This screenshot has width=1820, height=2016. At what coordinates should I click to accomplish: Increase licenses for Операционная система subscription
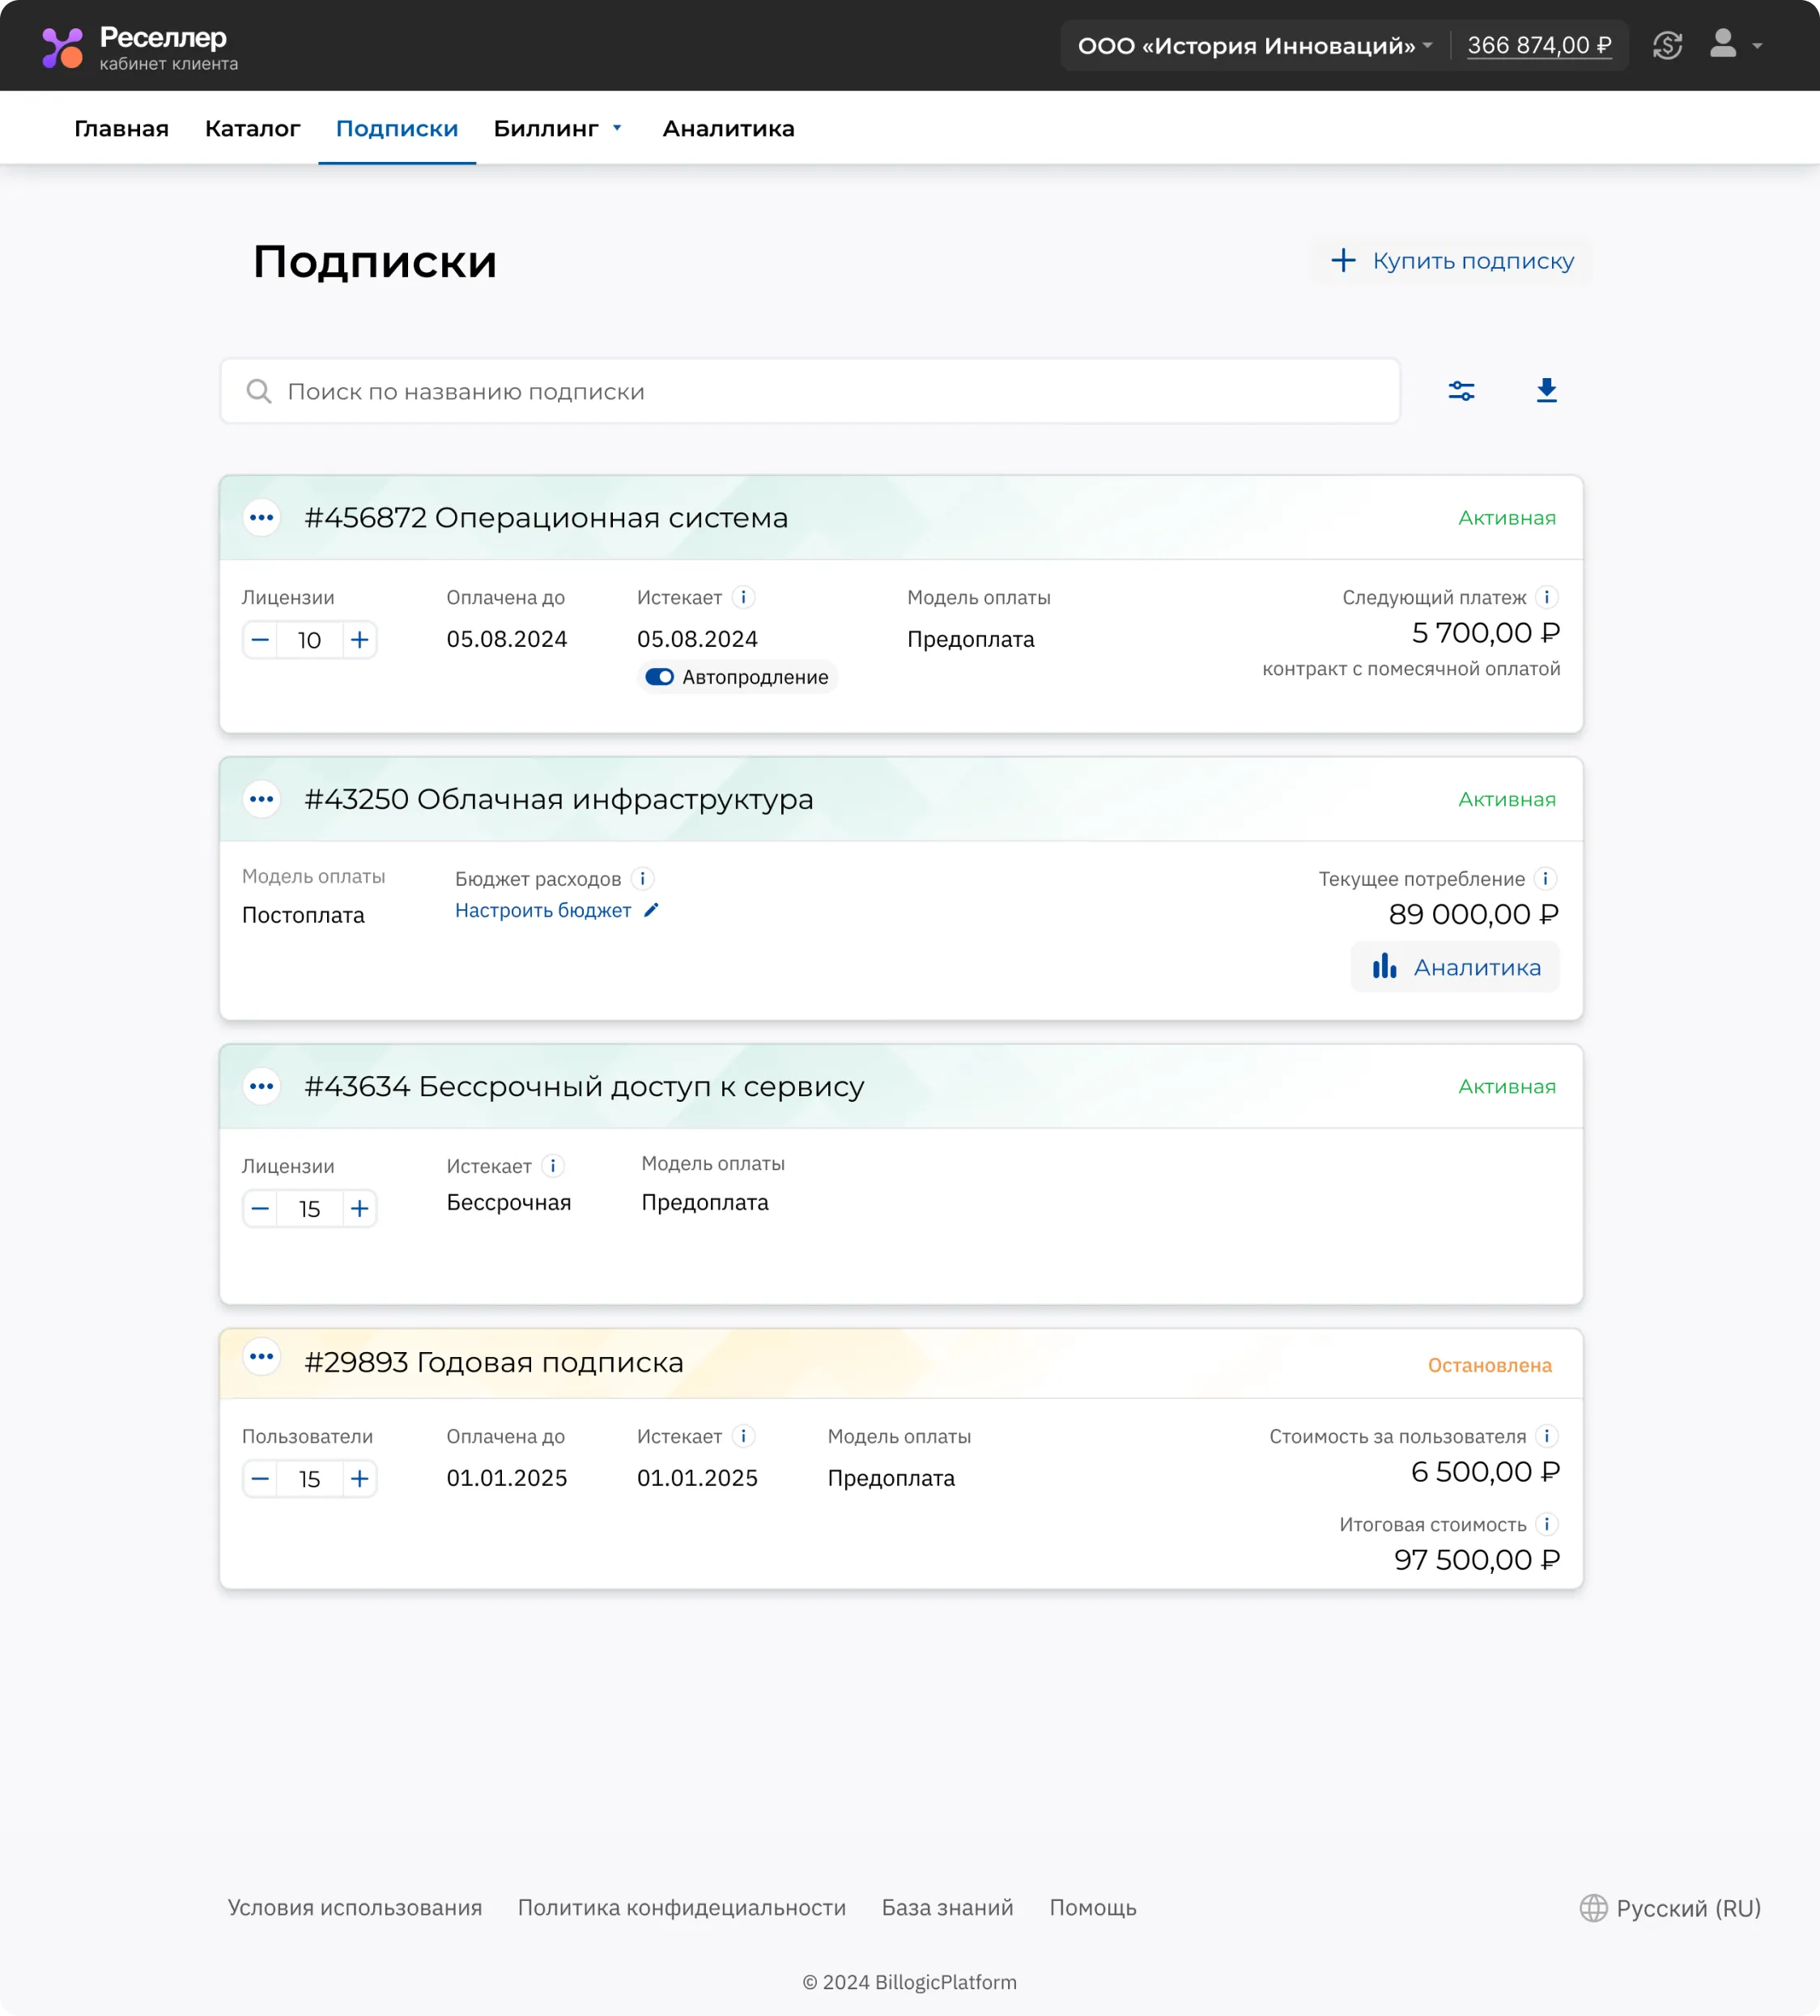360,640
